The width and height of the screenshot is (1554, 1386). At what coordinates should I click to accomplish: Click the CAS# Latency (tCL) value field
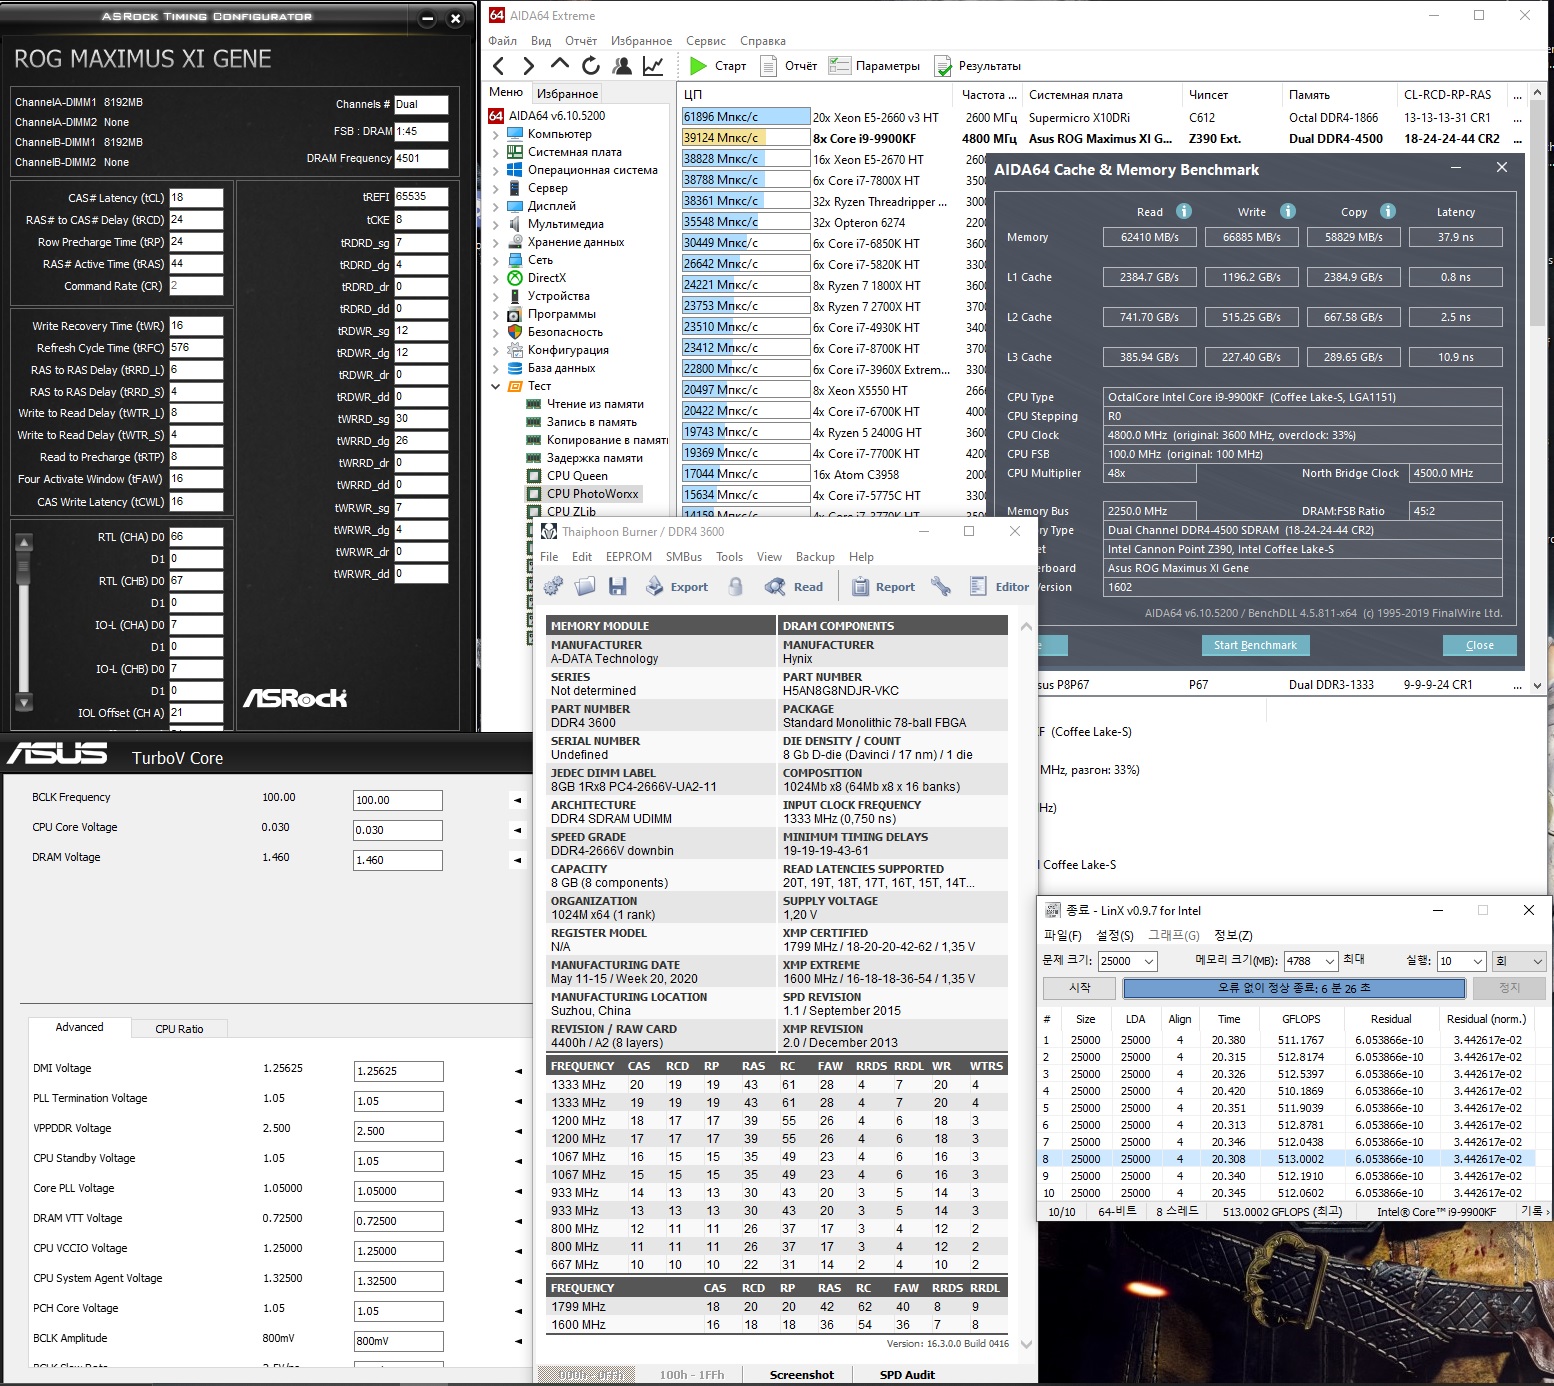(x=196, y=198)
